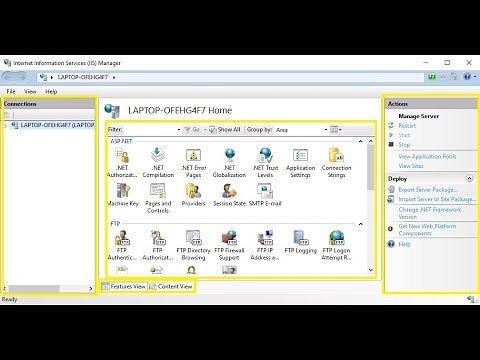
Task: Open the .NET Globalization feature
Action: pyautogui.click(x=229, y=163)
